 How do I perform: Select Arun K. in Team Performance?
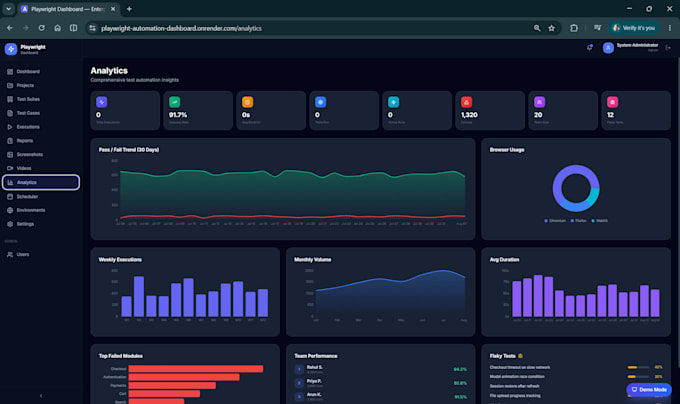pos(380,397)
